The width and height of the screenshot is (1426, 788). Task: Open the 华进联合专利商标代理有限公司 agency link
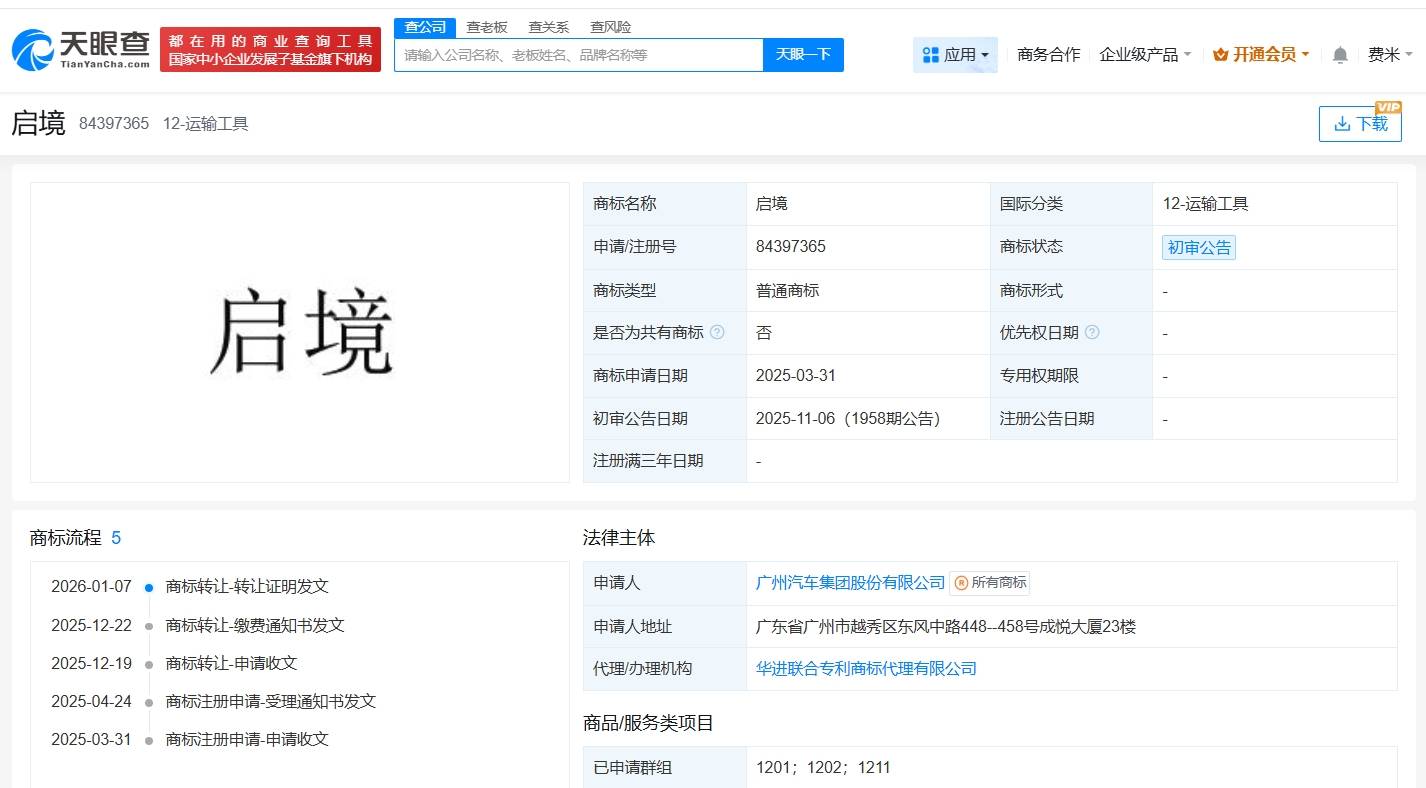click(865, 668)
